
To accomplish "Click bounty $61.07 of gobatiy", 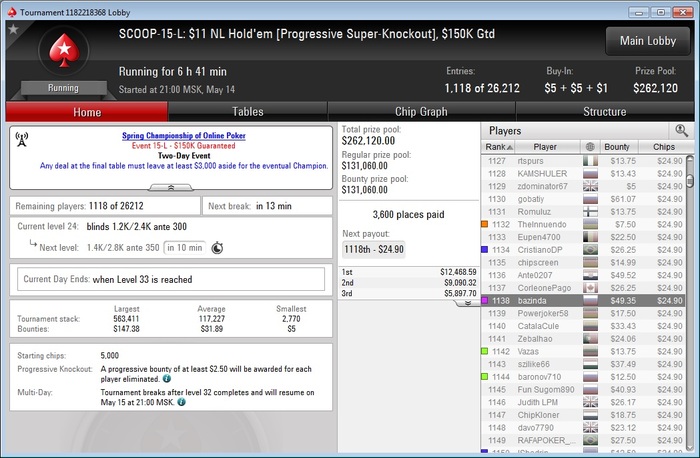I will pos(623,199).
